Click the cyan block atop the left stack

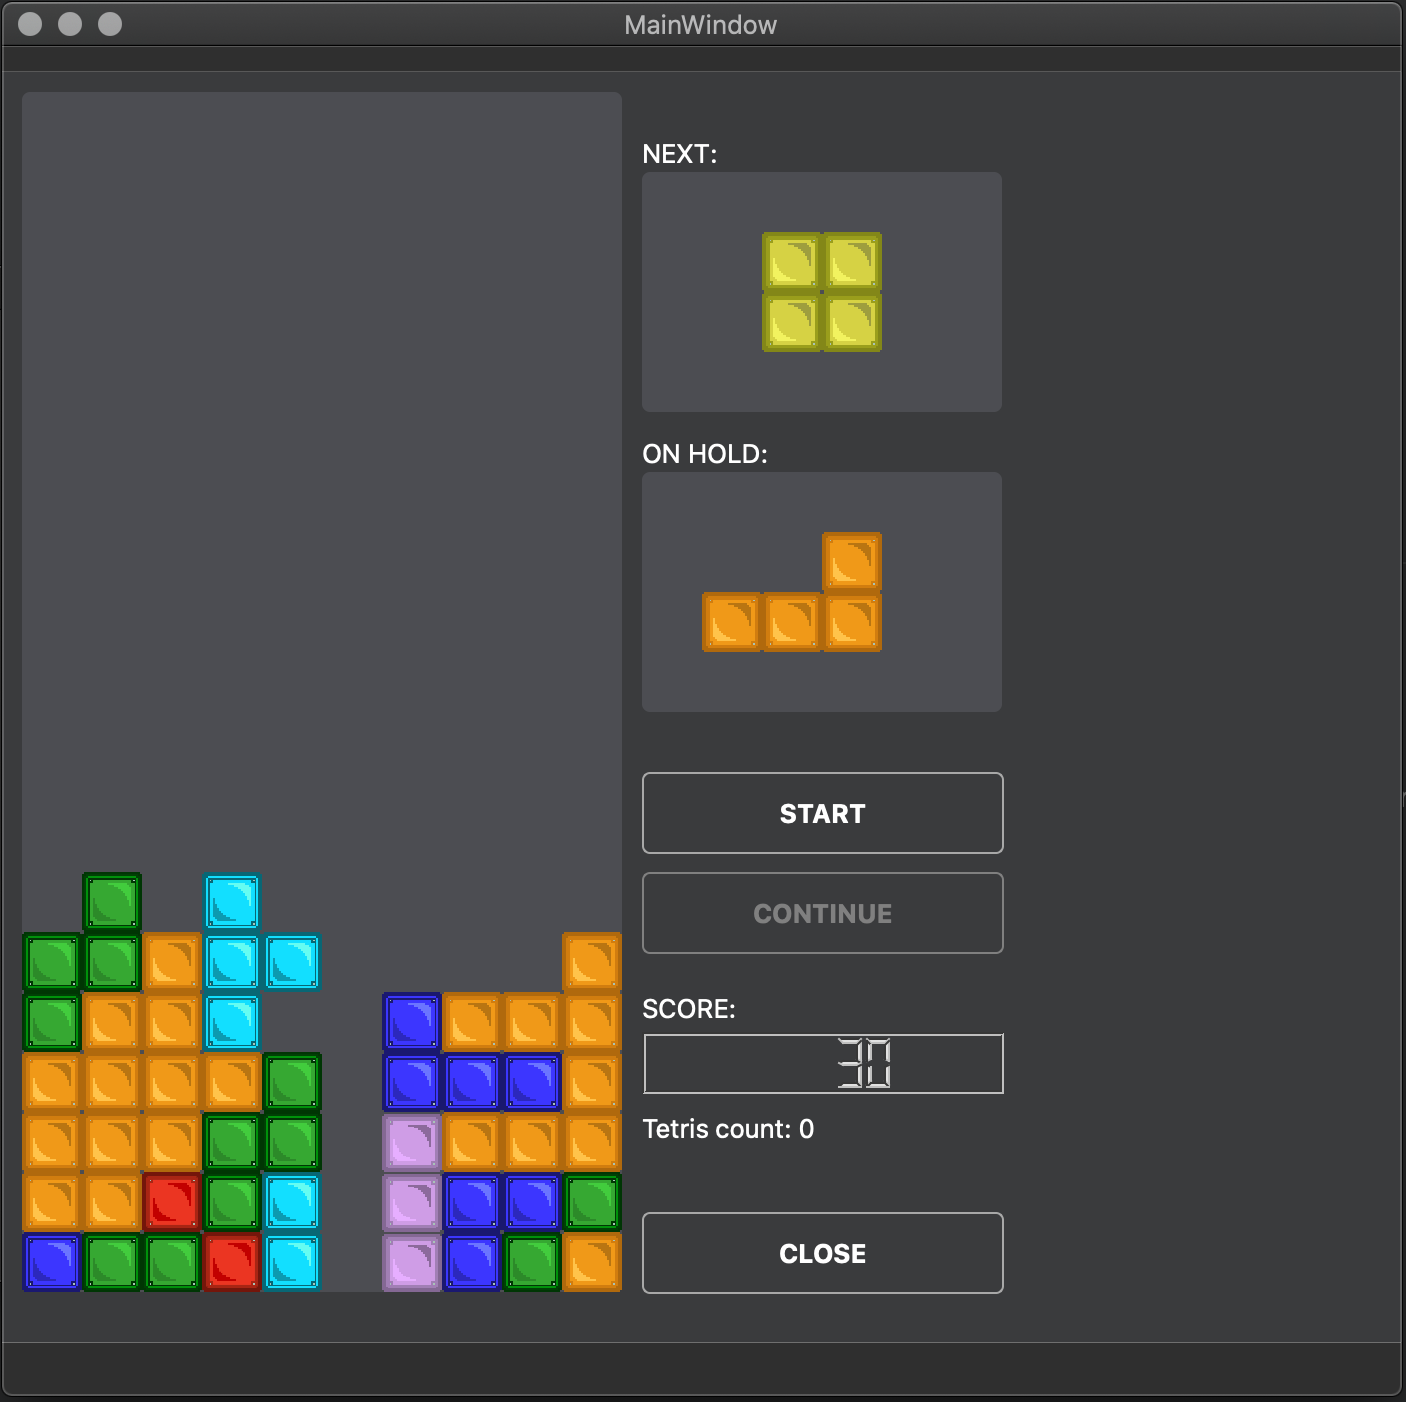coord(231,902)
